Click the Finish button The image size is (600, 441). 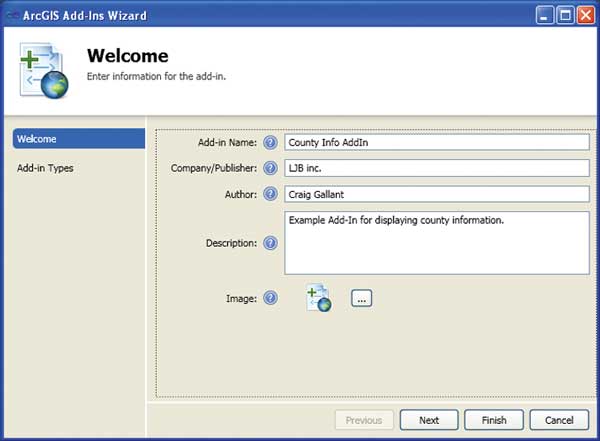494,420
